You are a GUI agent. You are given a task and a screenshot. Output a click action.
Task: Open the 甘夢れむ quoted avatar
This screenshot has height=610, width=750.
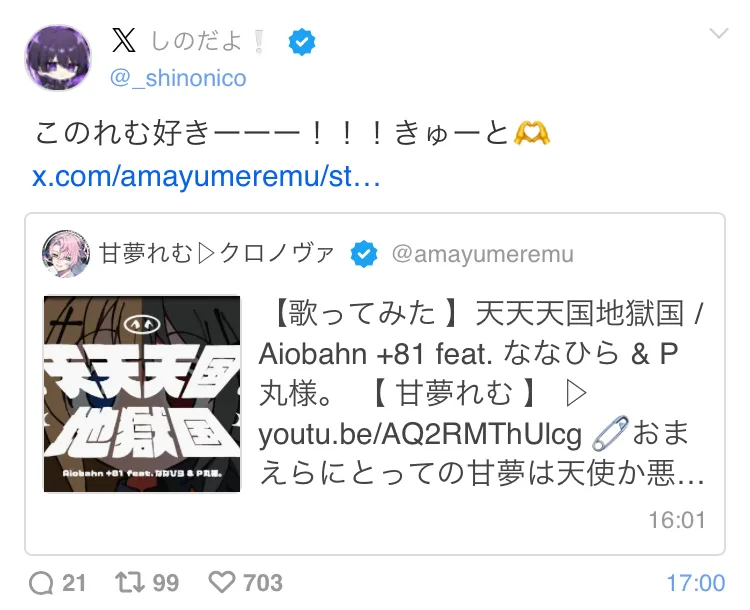click(66, 254)
